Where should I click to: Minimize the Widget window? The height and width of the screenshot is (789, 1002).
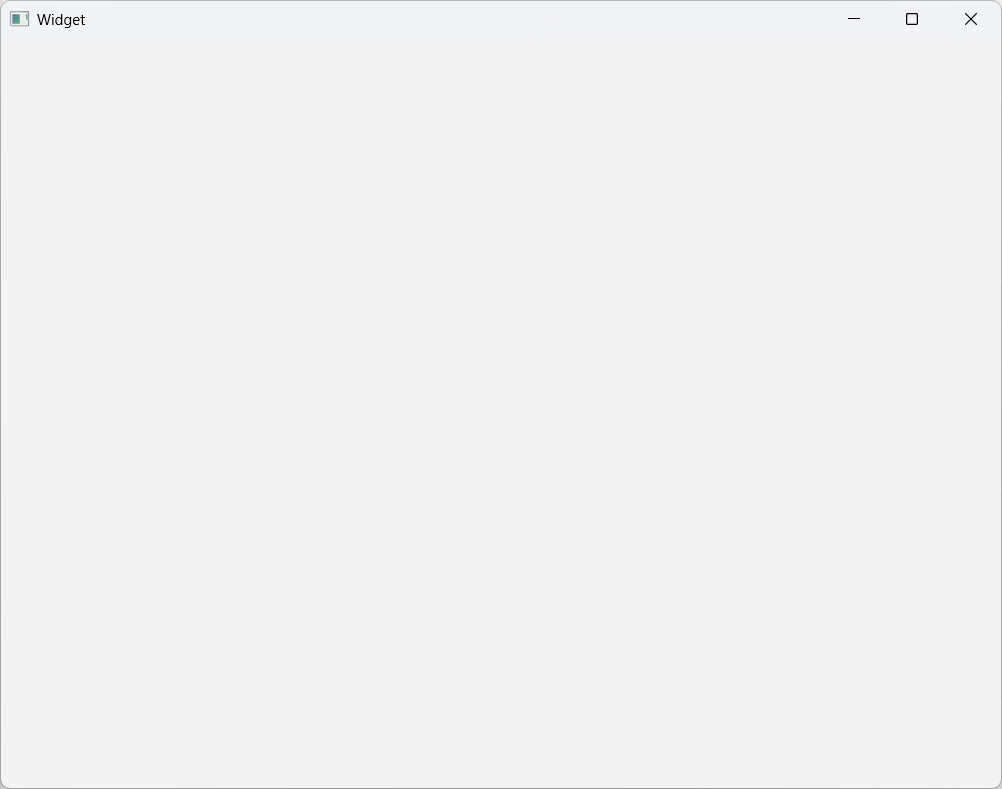click(854, 19)
